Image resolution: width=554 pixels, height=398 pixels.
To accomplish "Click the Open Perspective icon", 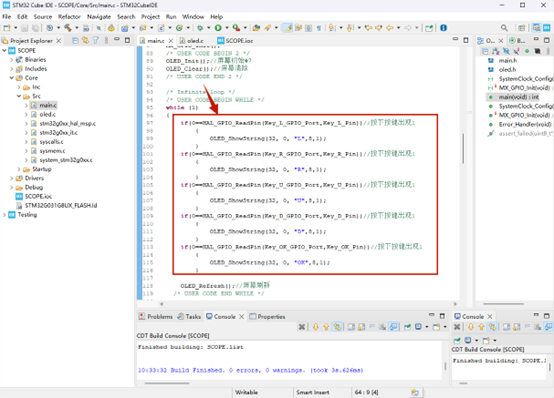I will pyautogui.click(x=521, y=28).
